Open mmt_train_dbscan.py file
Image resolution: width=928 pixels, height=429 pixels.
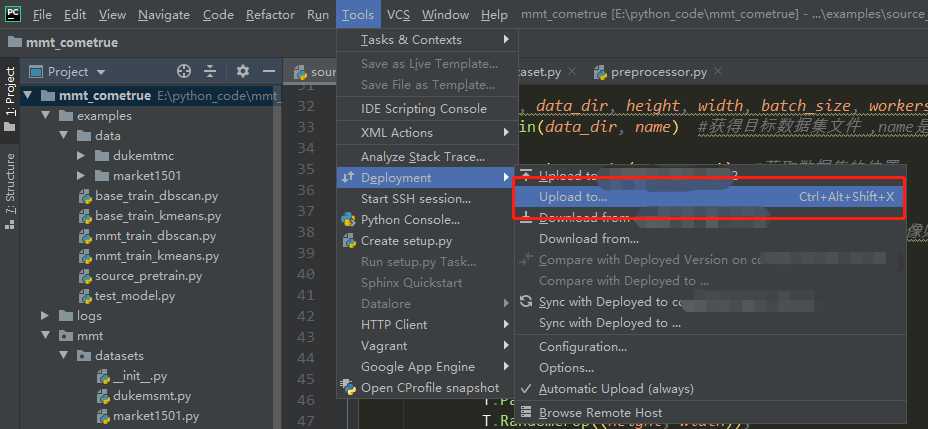(155, 236)
